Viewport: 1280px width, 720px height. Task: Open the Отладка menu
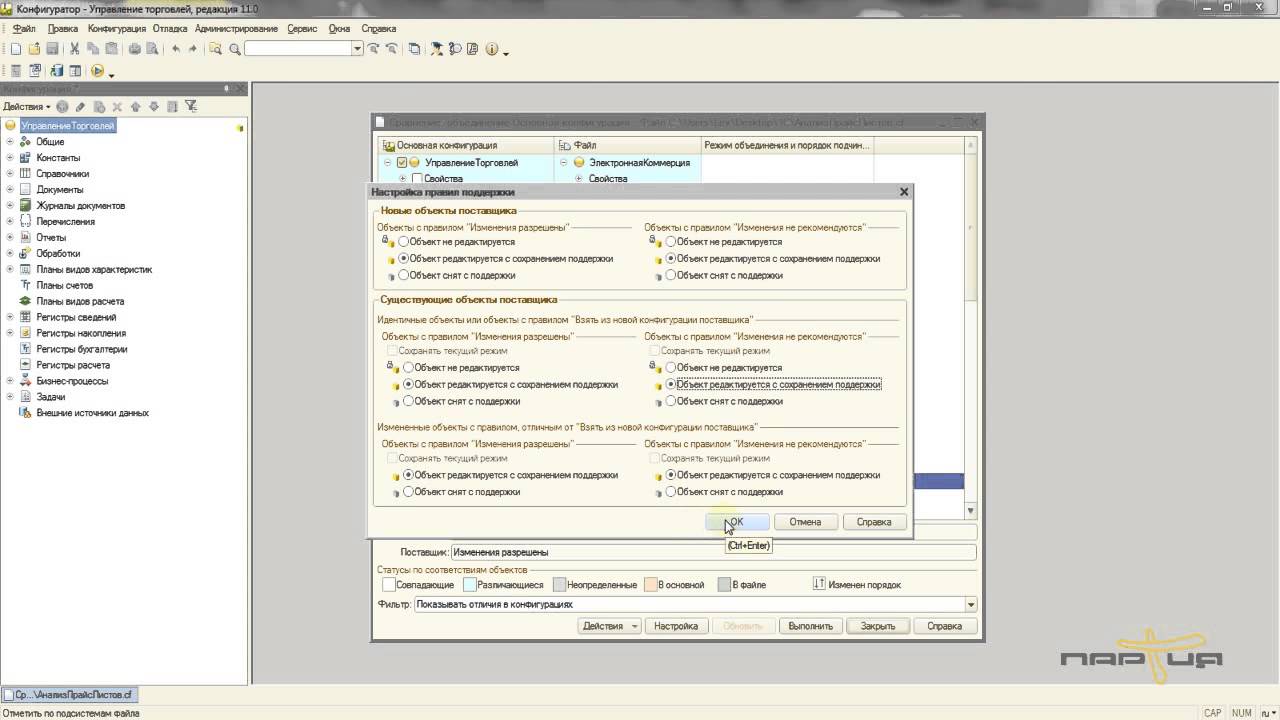click(x=171, y=29)
